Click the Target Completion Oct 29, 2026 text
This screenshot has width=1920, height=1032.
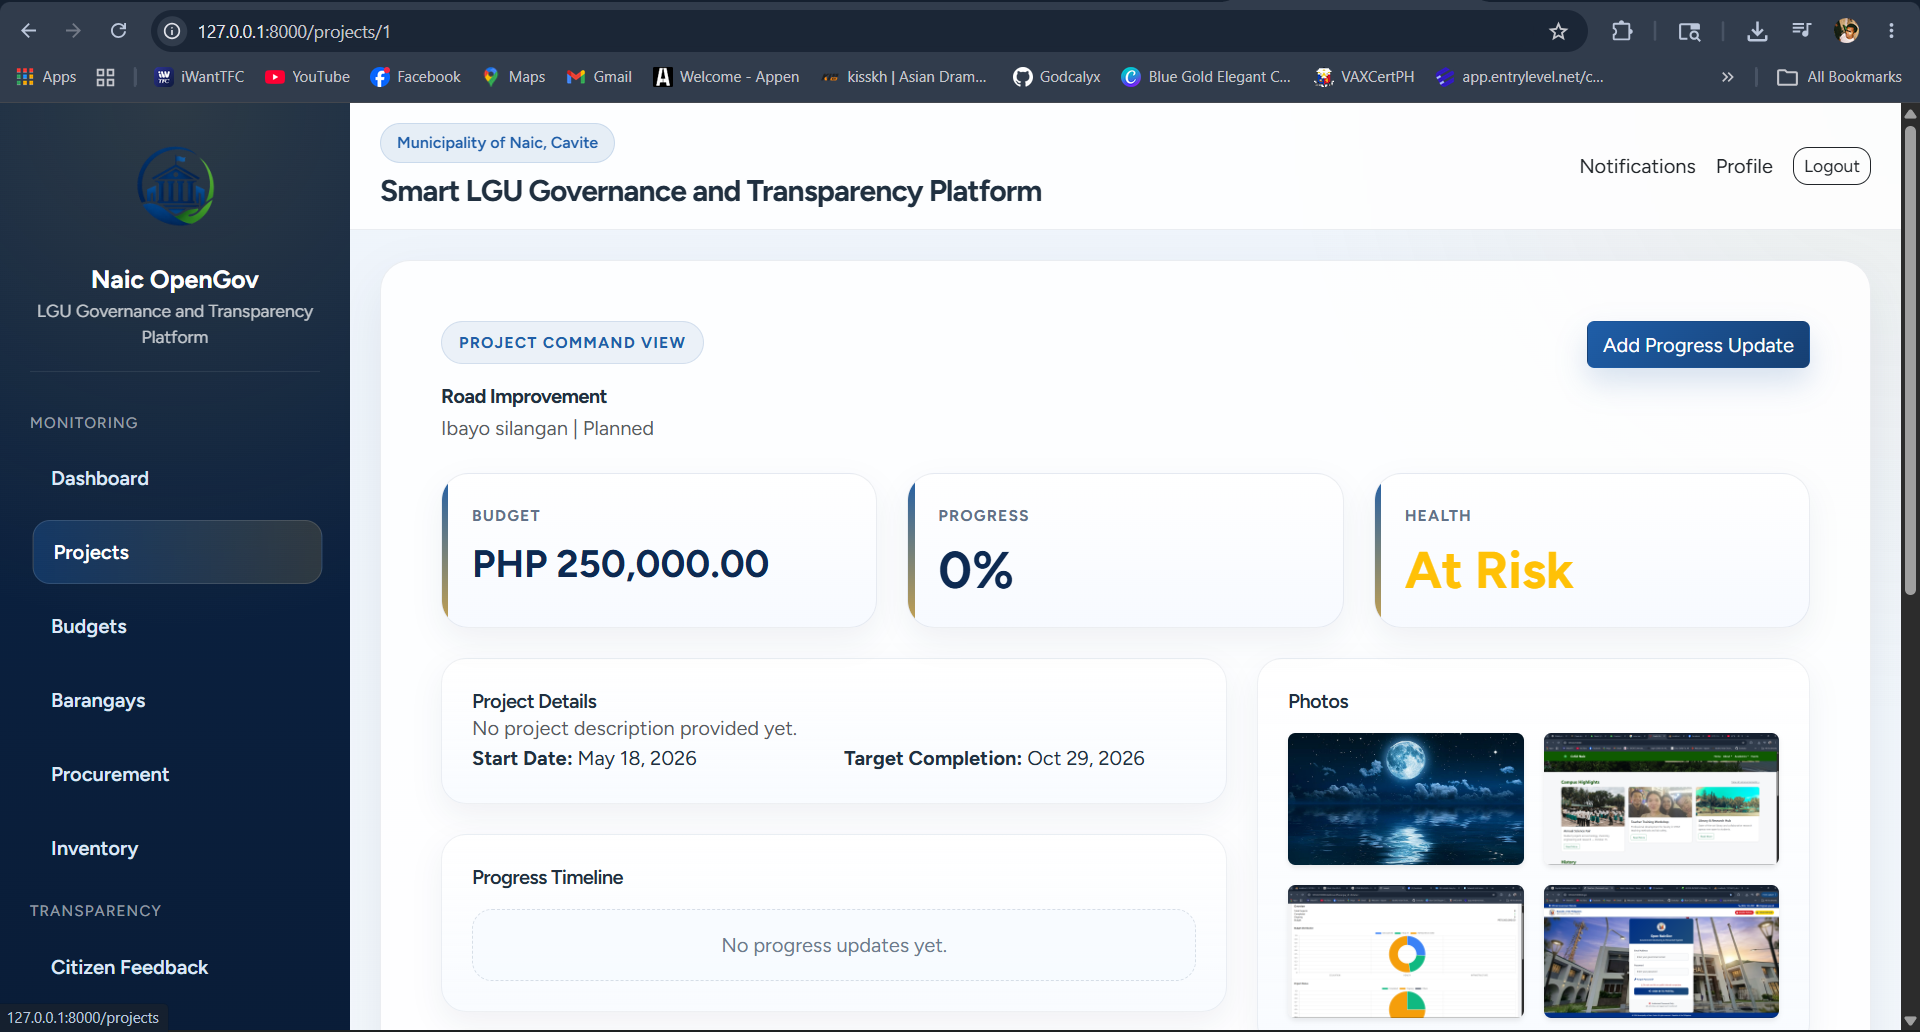[x=994, y=758]
